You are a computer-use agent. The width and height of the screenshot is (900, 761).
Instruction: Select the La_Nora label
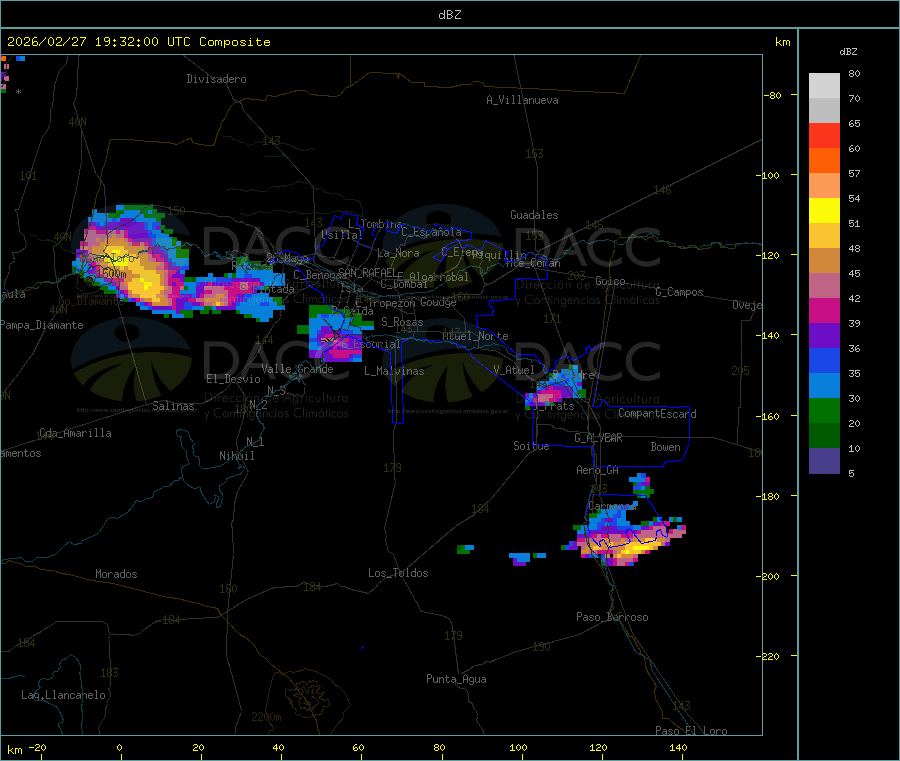[x=398, y=253]
